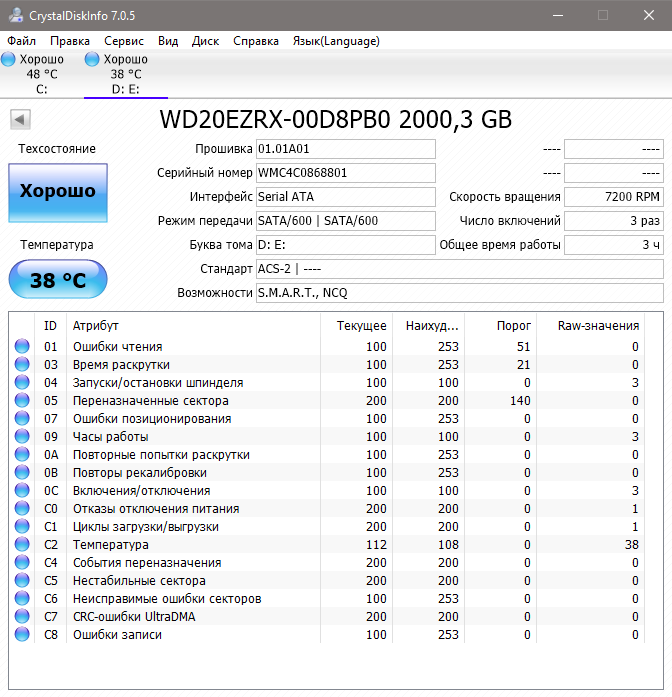Image resolution: width=672 pixels, height=697 pixels.
Task: Open the Правка menu
Action: tap(70, 41)
